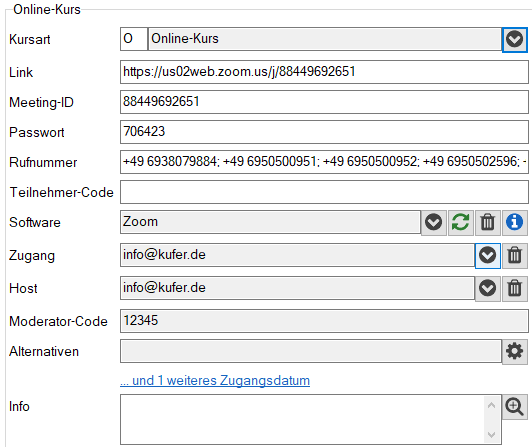Viewport: 532px width, 447px height.
Task: Click the Online-Kurs group box title
Action: [47, 10]
